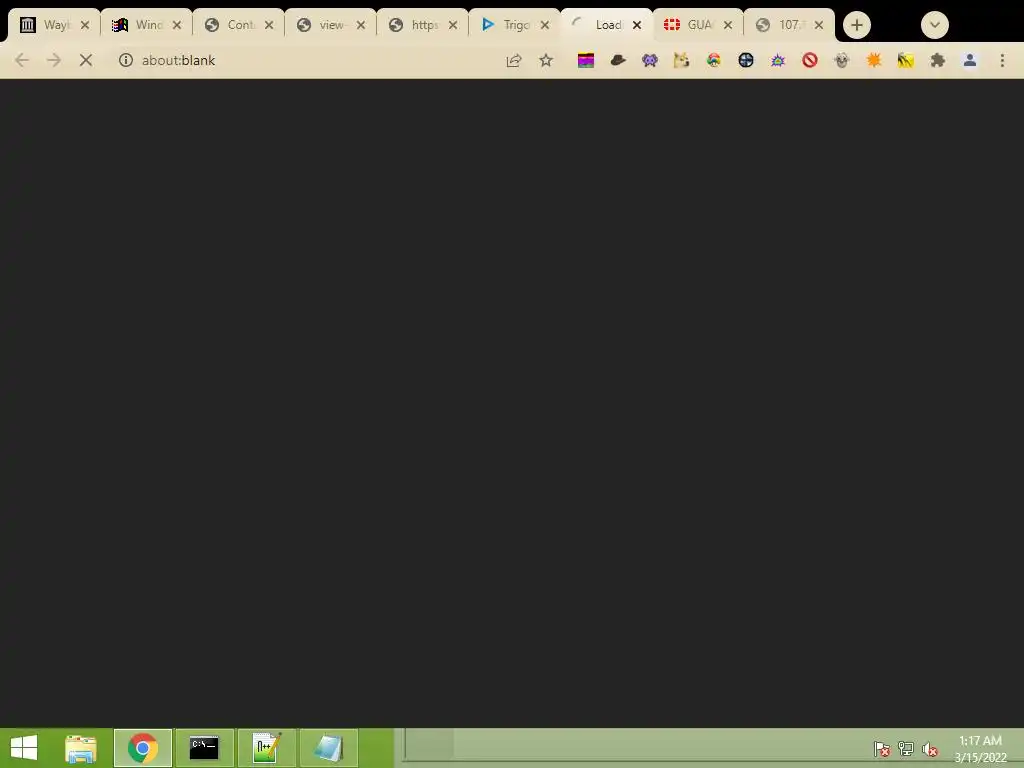This screenshot has width=1024, height=768.
Task: Close the '107' tab
Action: [x=819, y=25]
